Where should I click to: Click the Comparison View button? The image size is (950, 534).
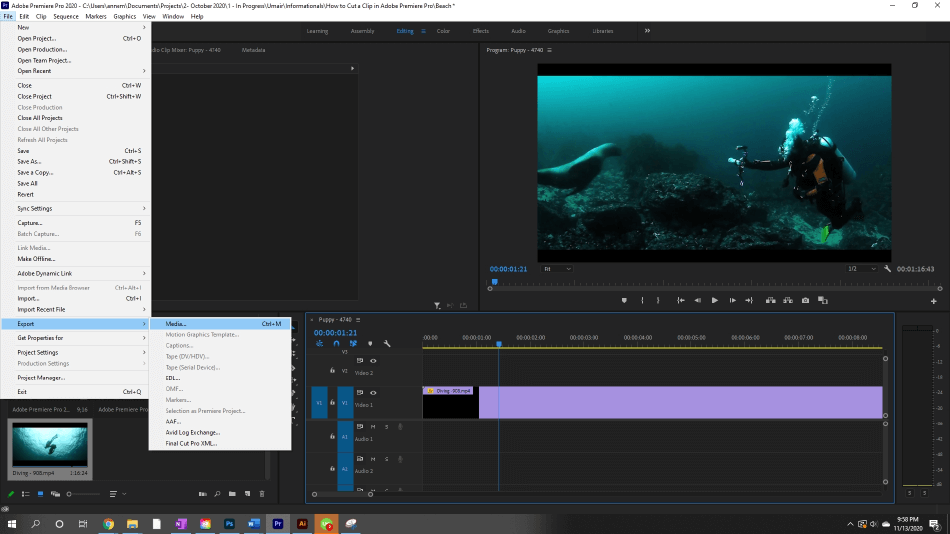tap(823, 300)
